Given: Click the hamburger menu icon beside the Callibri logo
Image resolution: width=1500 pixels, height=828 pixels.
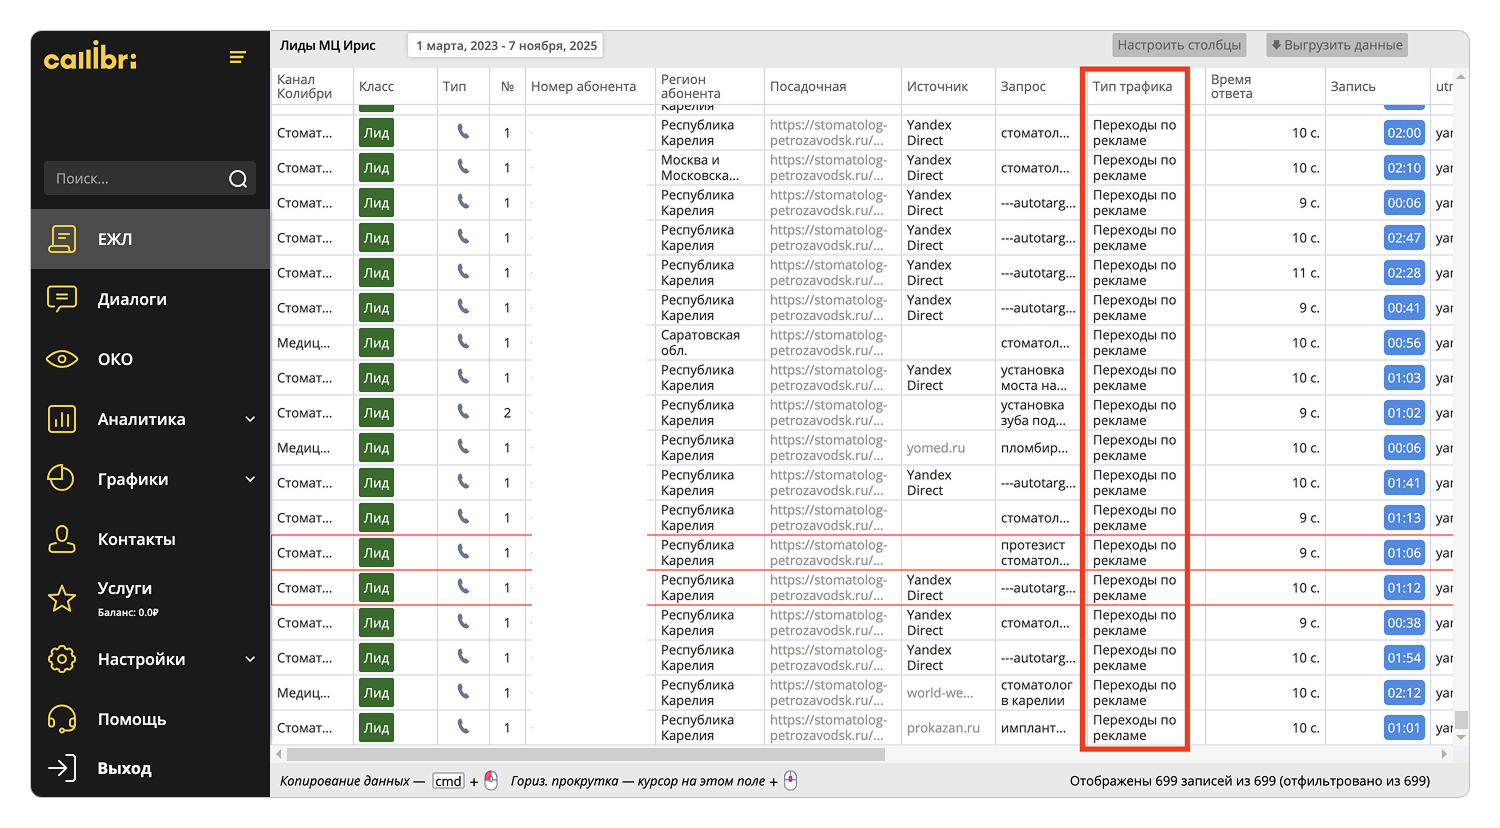Looking at the screenshot, I should 237,57.
